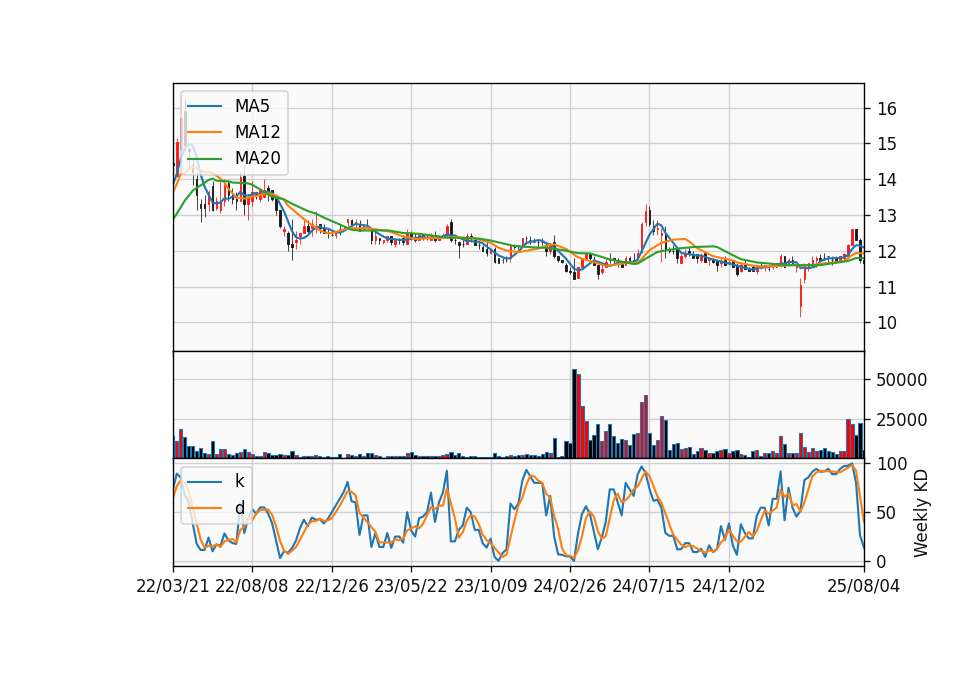The image size is (960, 690).
Task: Click the 22/03/21 date label
Action: pos(173,586)
